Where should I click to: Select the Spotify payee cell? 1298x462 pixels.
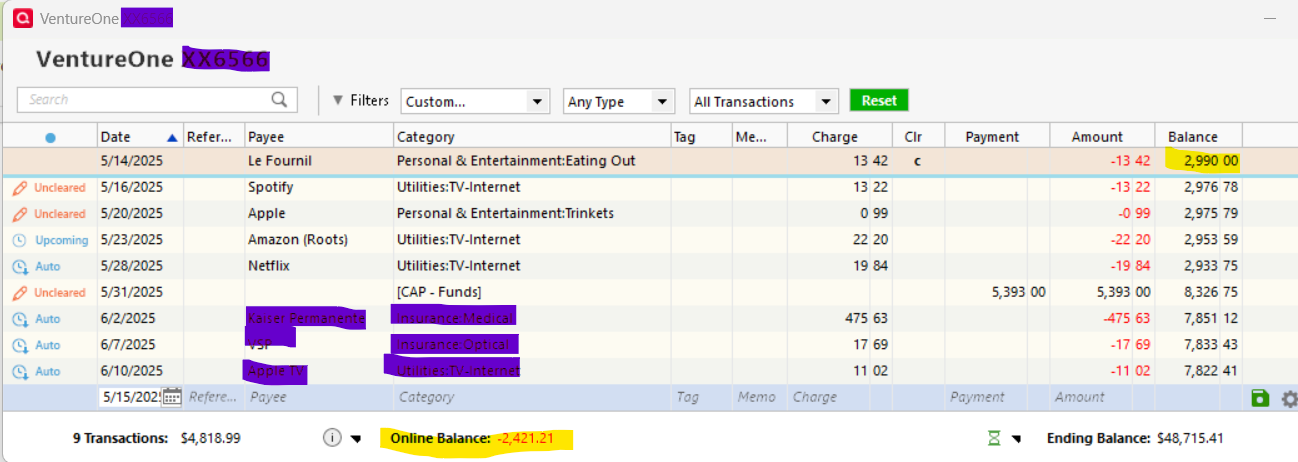click(318, 187)
